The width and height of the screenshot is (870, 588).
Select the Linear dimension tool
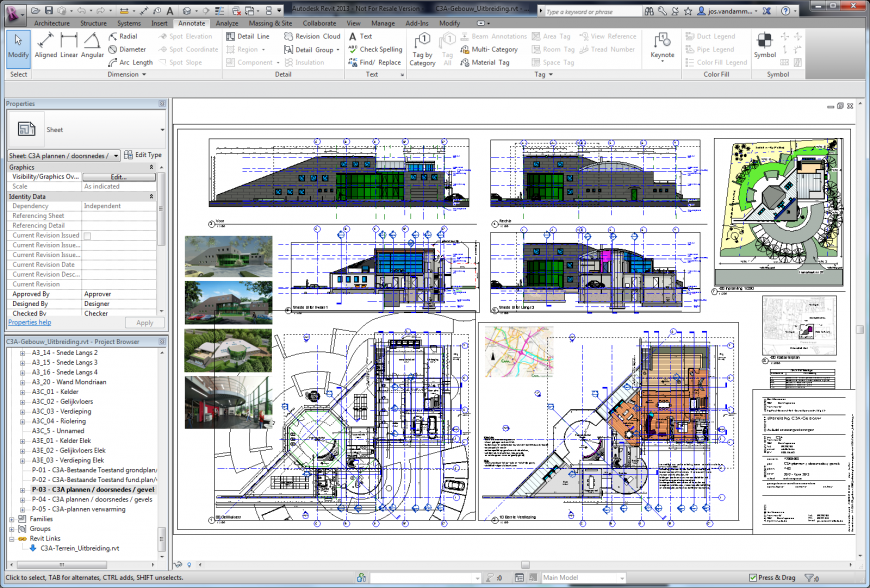tap(69, 45)
